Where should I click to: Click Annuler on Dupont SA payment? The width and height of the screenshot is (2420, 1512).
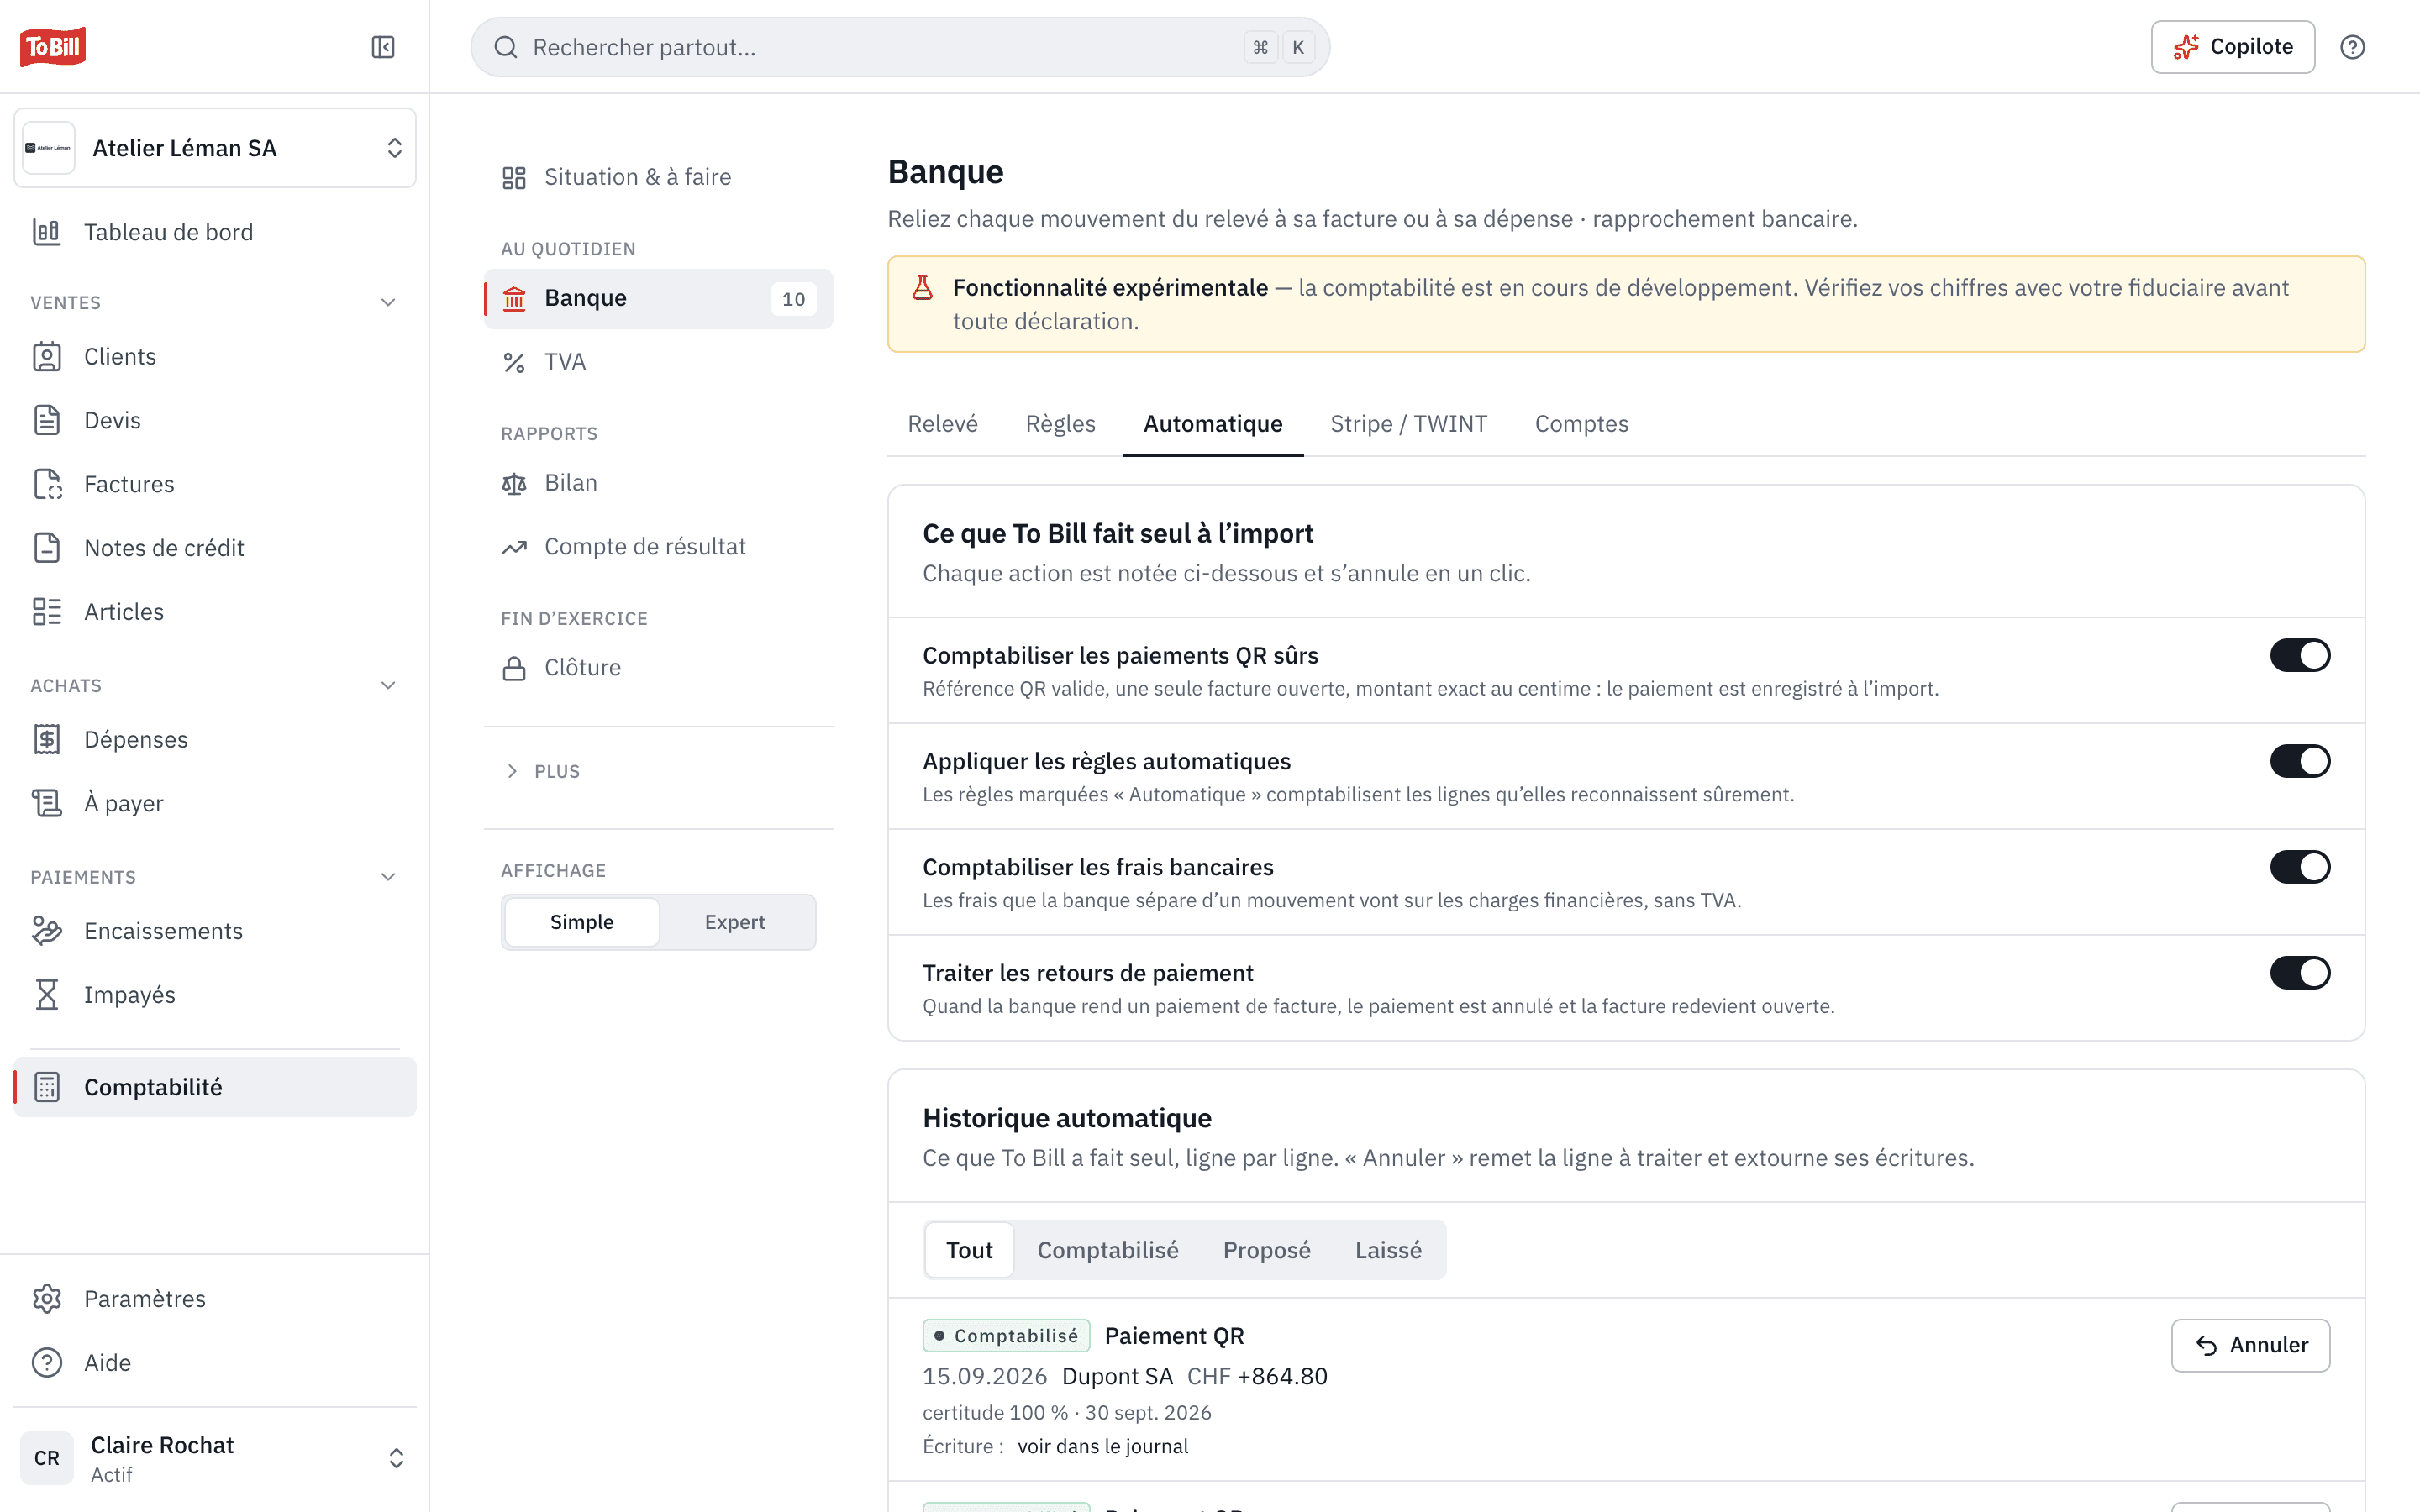pos(2250,1345)
